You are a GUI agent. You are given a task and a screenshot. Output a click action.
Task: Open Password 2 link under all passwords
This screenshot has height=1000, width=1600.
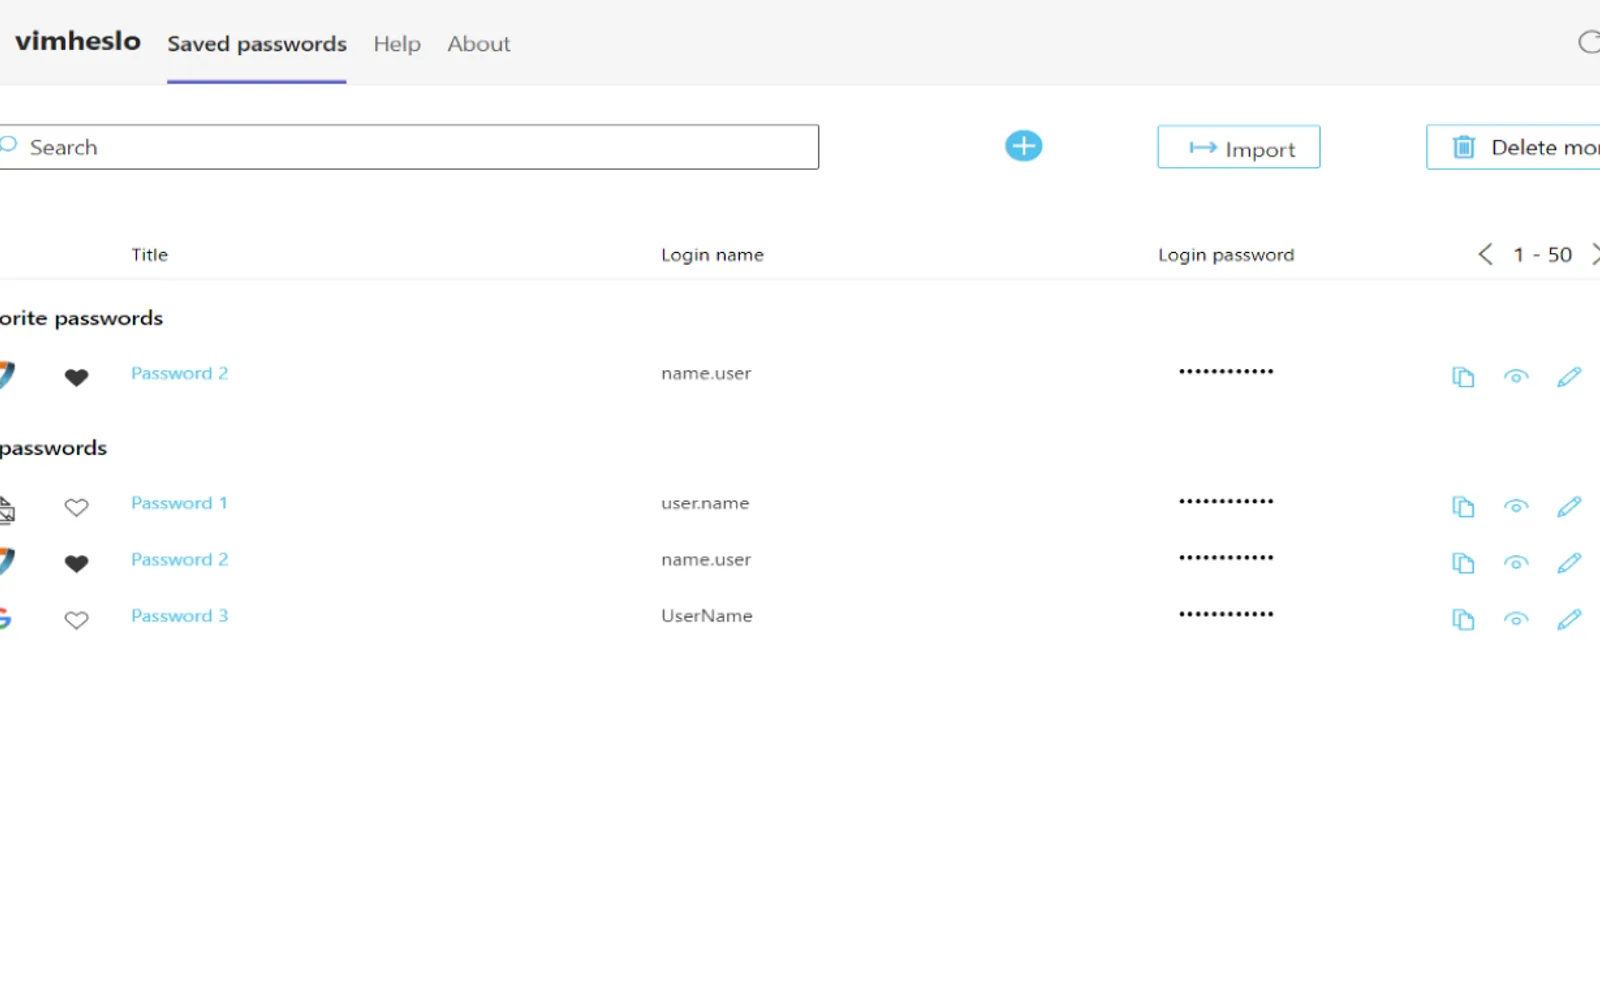[x=180, y=559]
